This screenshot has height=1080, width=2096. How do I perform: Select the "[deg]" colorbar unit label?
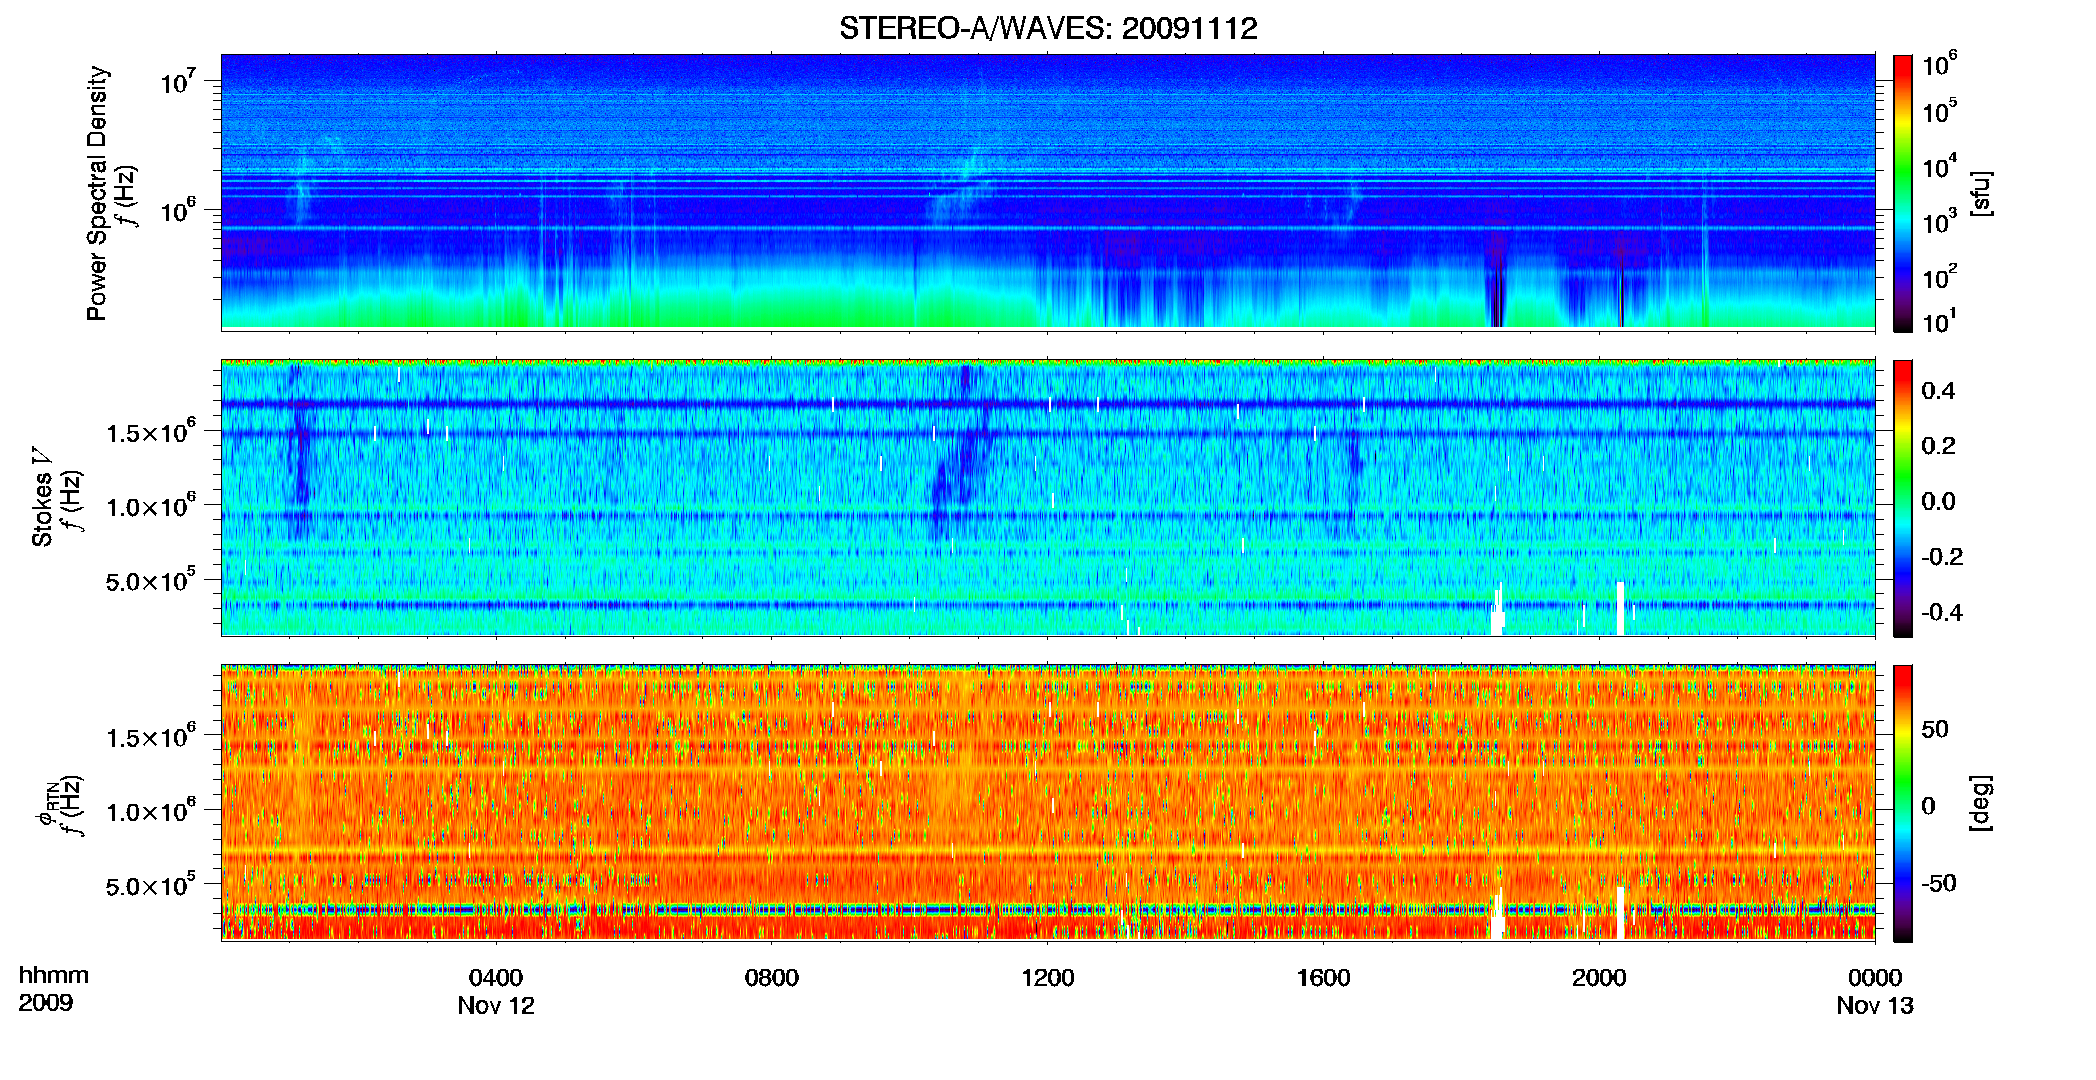[x=1979, y=803]
